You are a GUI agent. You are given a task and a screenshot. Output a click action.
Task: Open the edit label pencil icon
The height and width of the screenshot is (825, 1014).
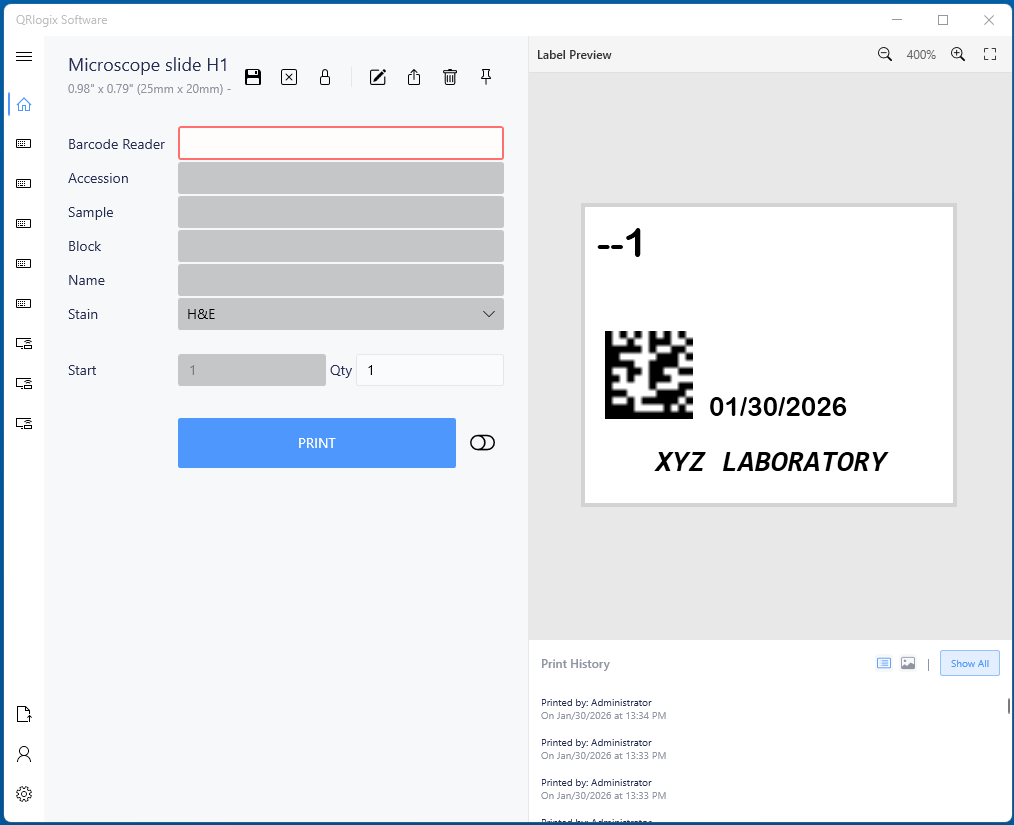point(378,77)
